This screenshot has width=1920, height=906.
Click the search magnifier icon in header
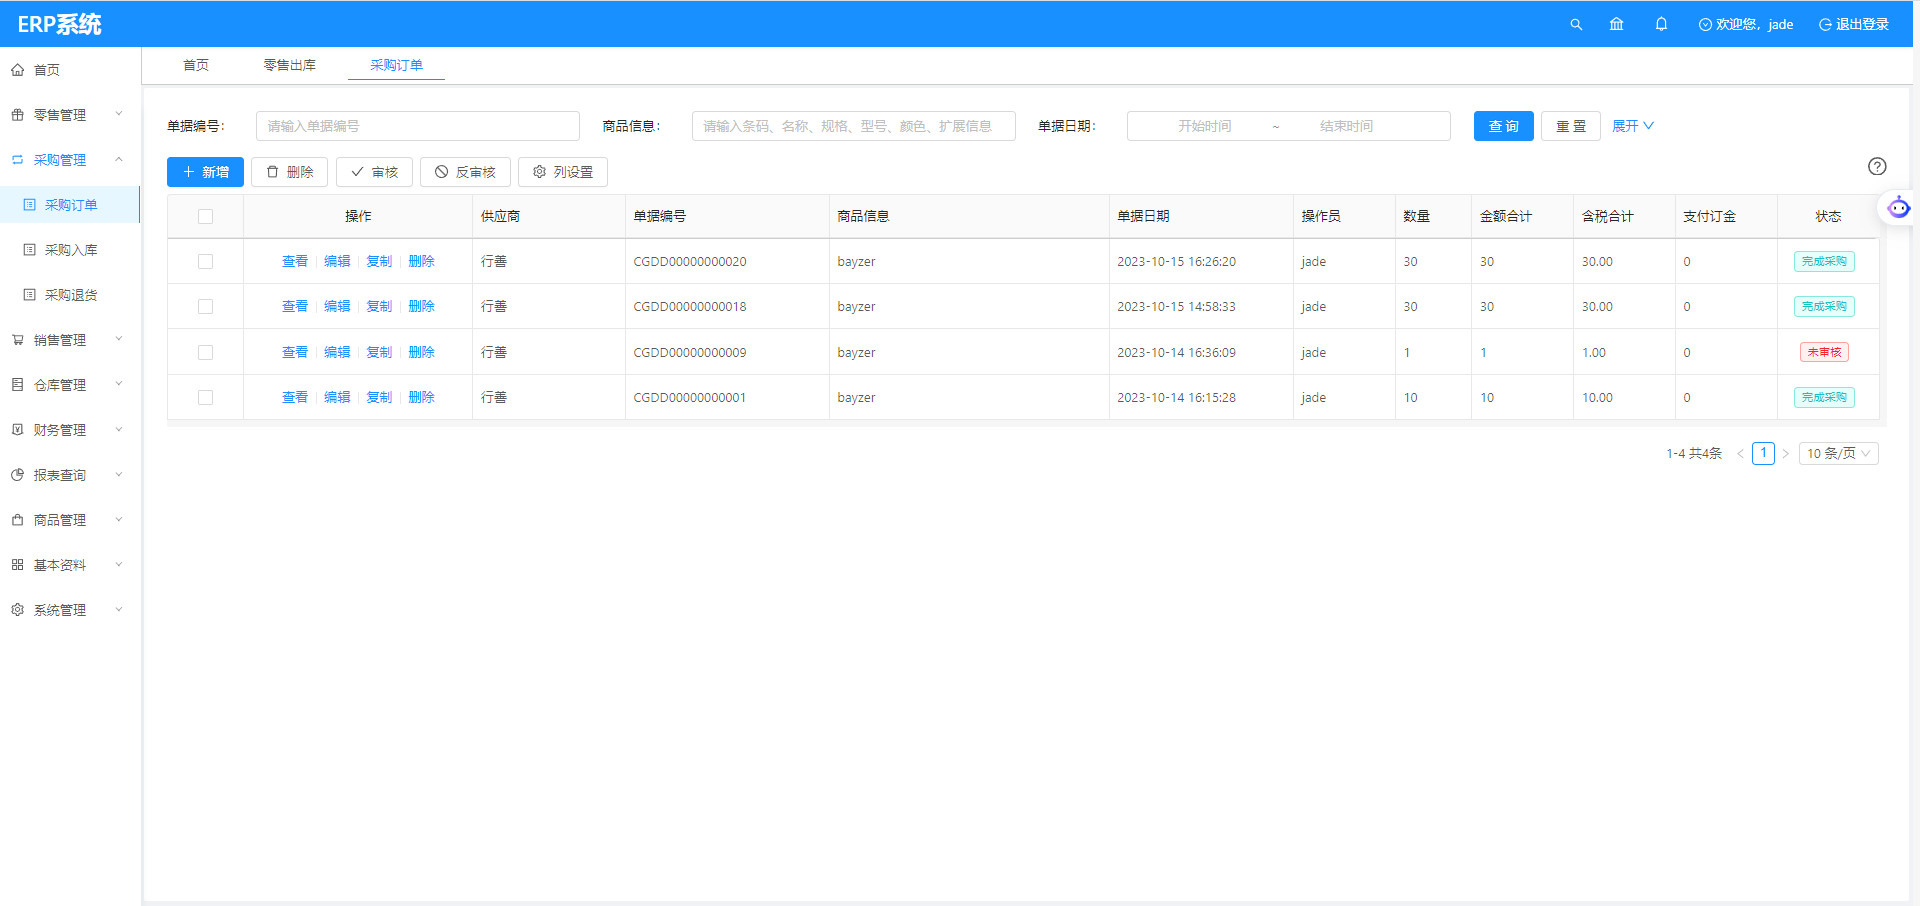tap(1576, 24)
